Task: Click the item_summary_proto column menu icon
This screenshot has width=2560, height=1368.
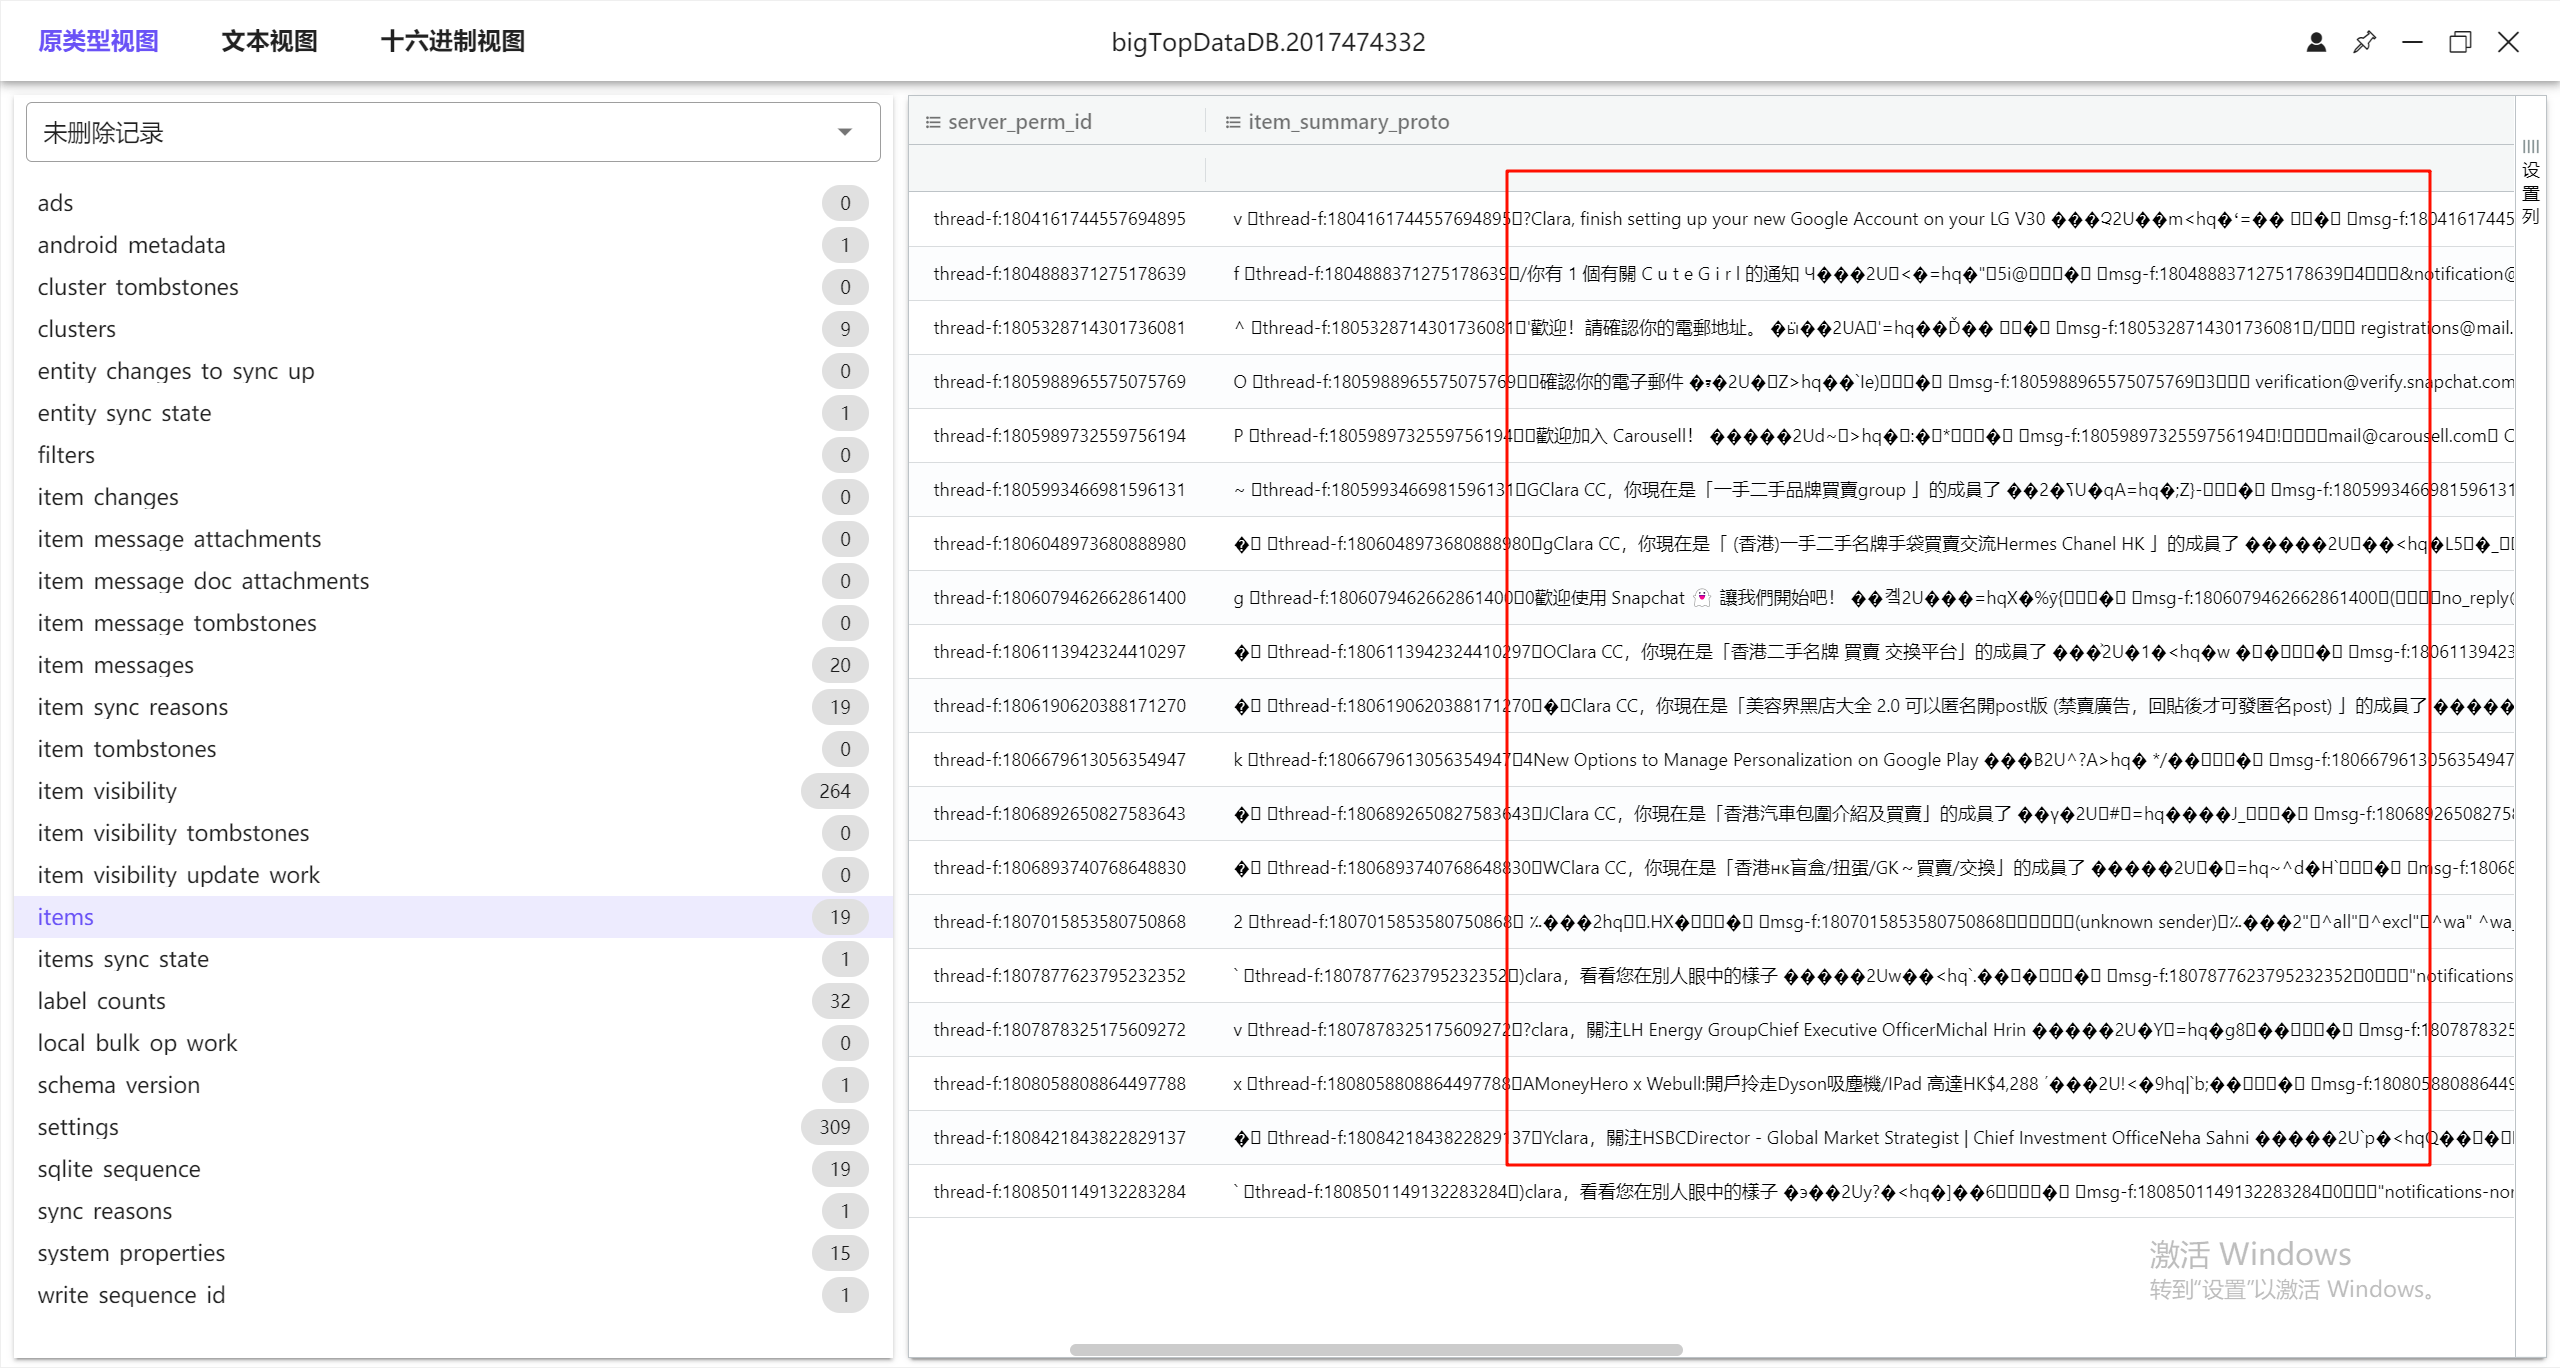Action: [1232, 122]
